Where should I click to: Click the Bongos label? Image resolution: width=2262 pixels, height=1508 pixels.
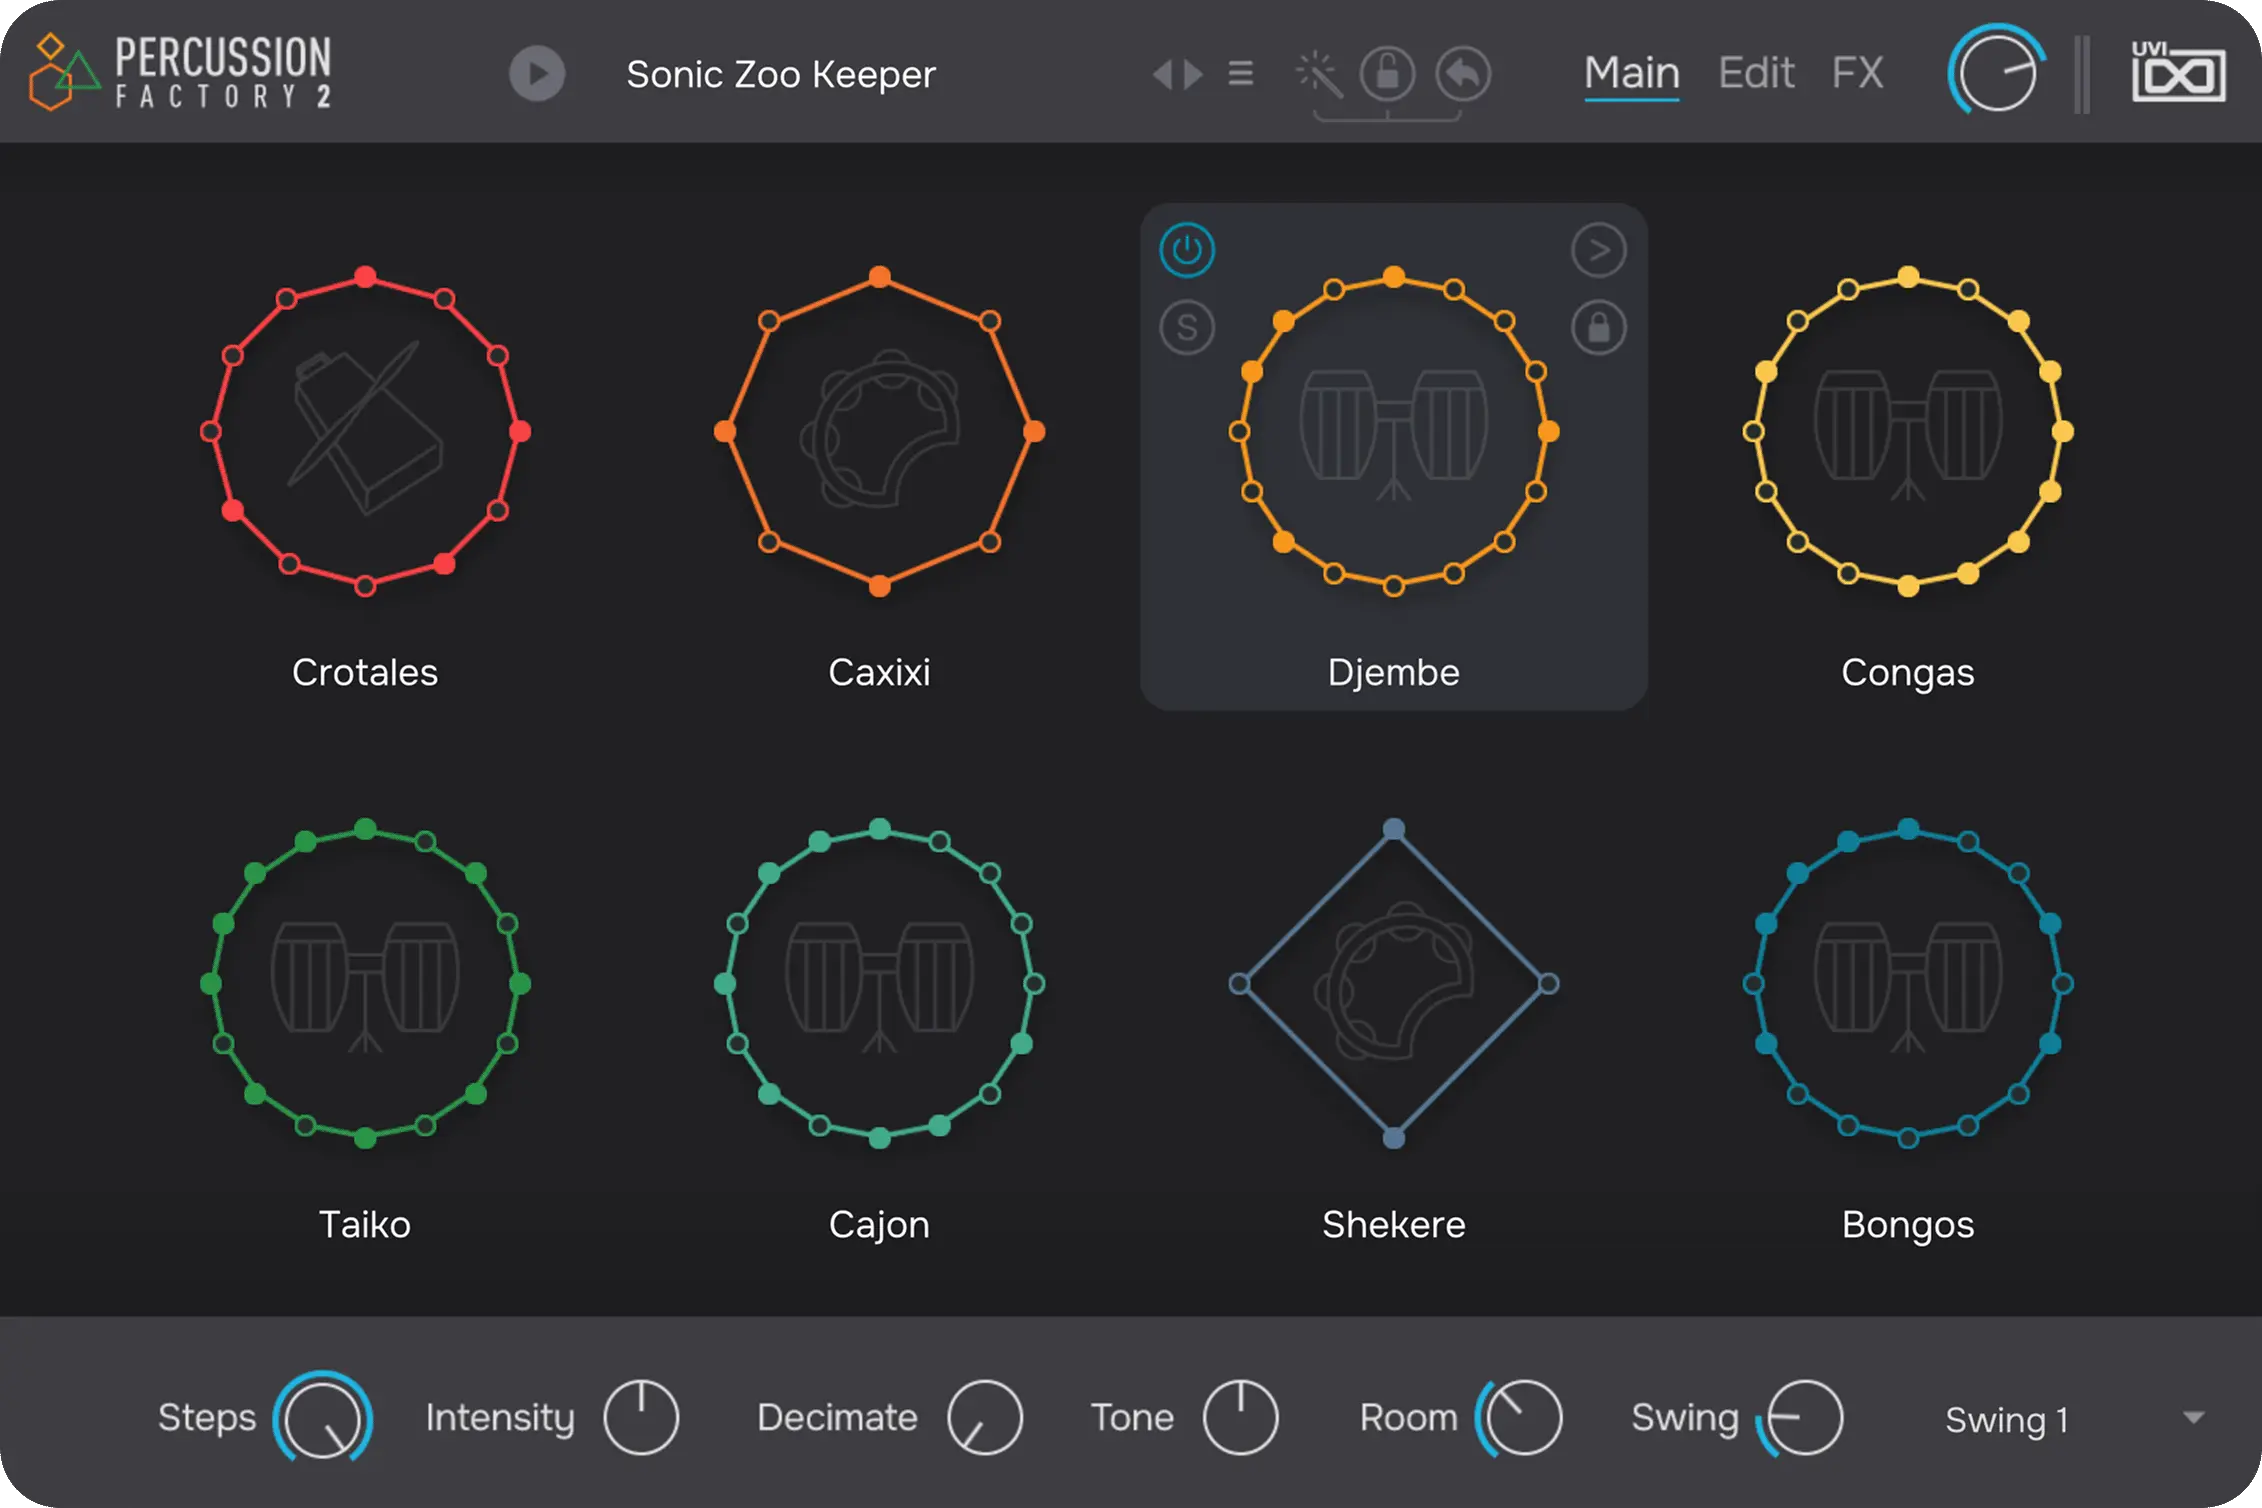(1908, 1226)
